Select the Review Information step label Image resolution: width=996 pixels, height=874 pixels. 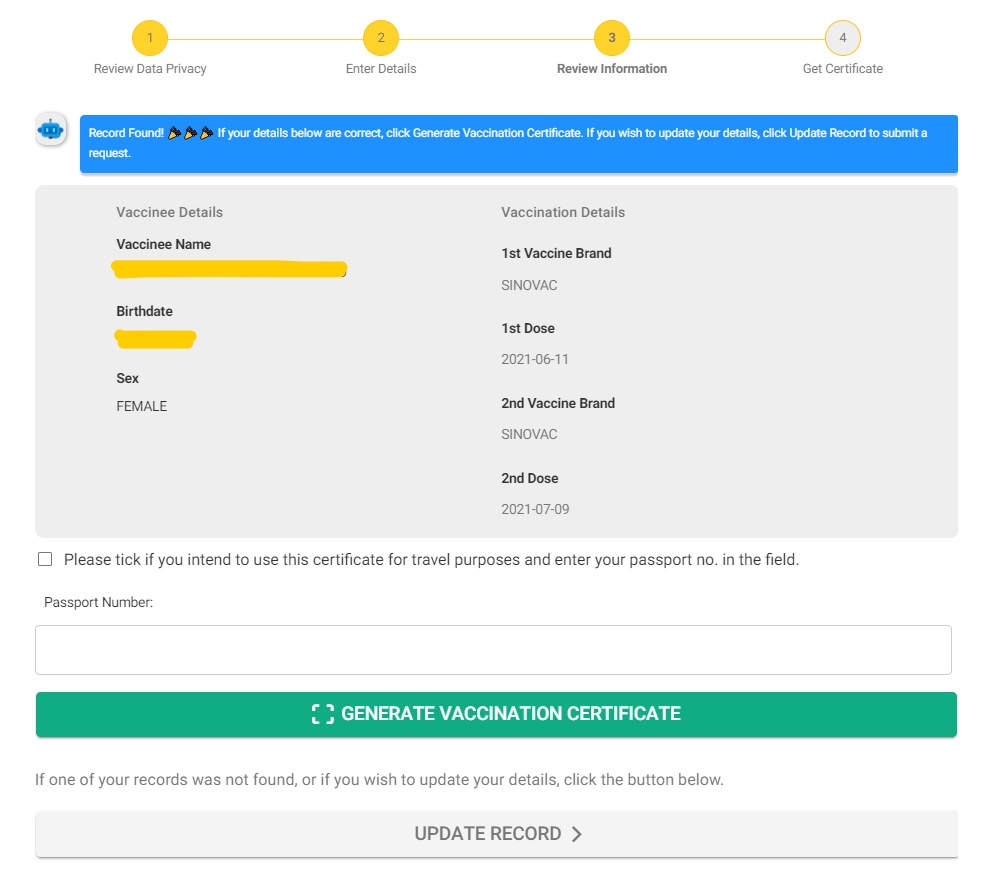tap(612, 69)
